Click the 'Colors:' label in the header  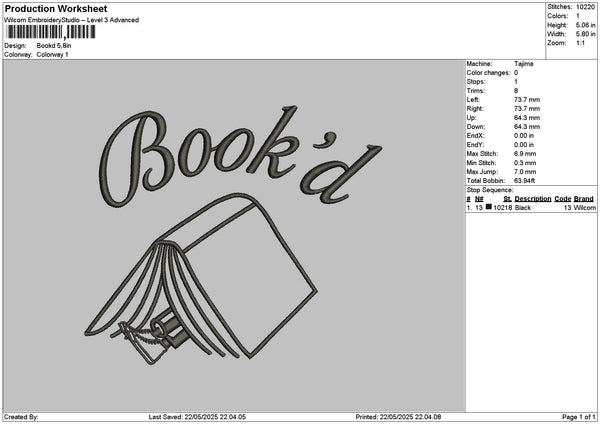point(558,16)
